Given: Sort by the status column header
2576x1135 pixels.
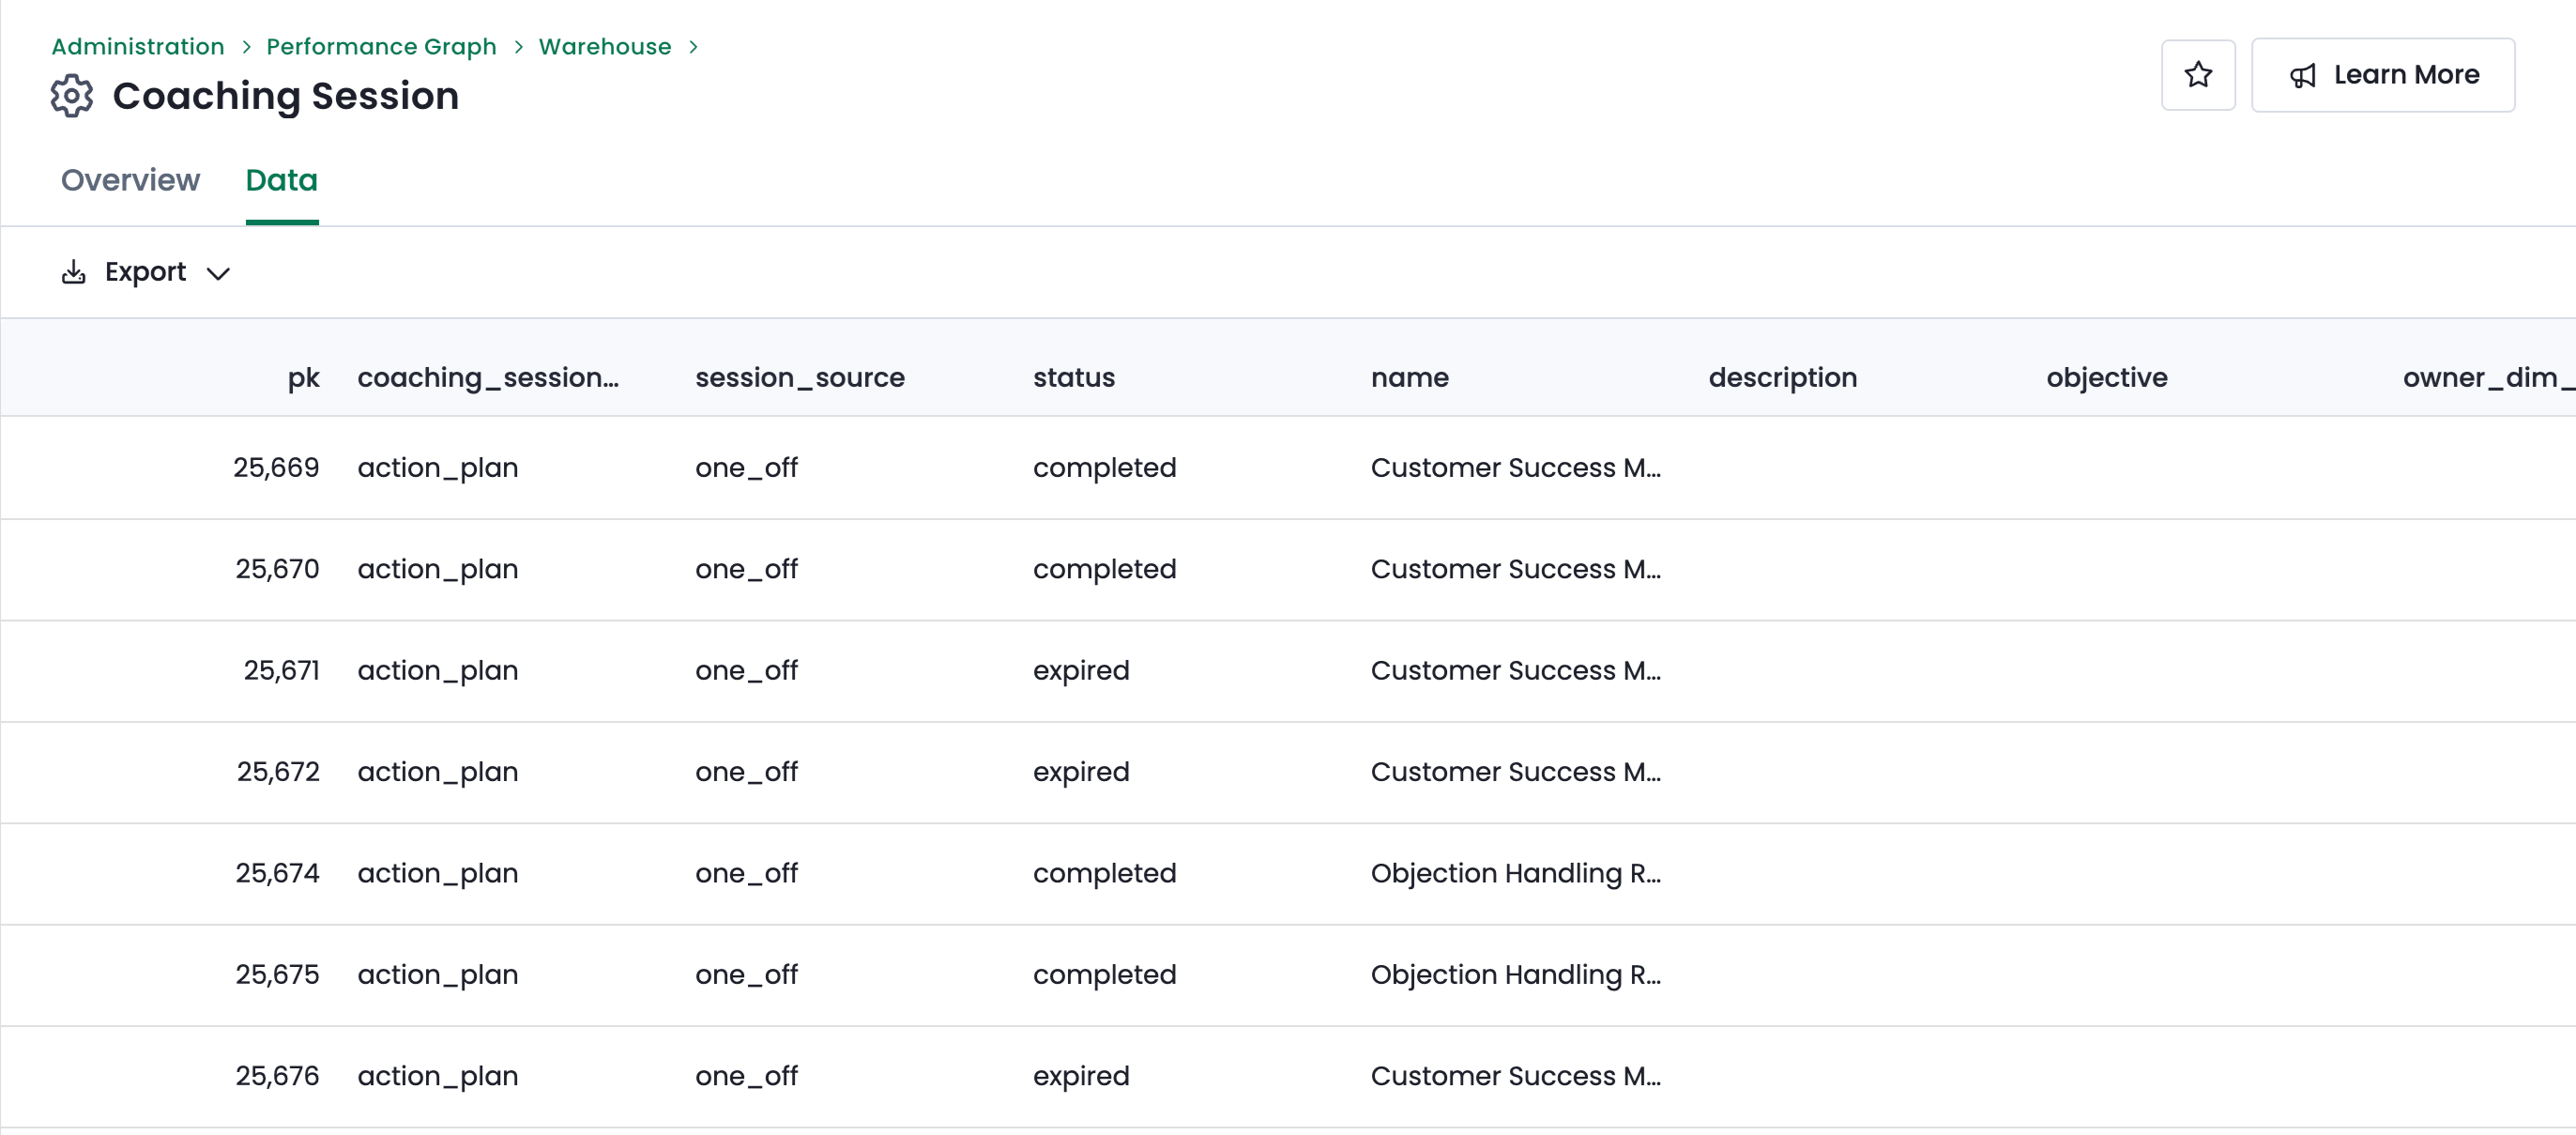Looking at the screenshot, I should click(1074, 378).
